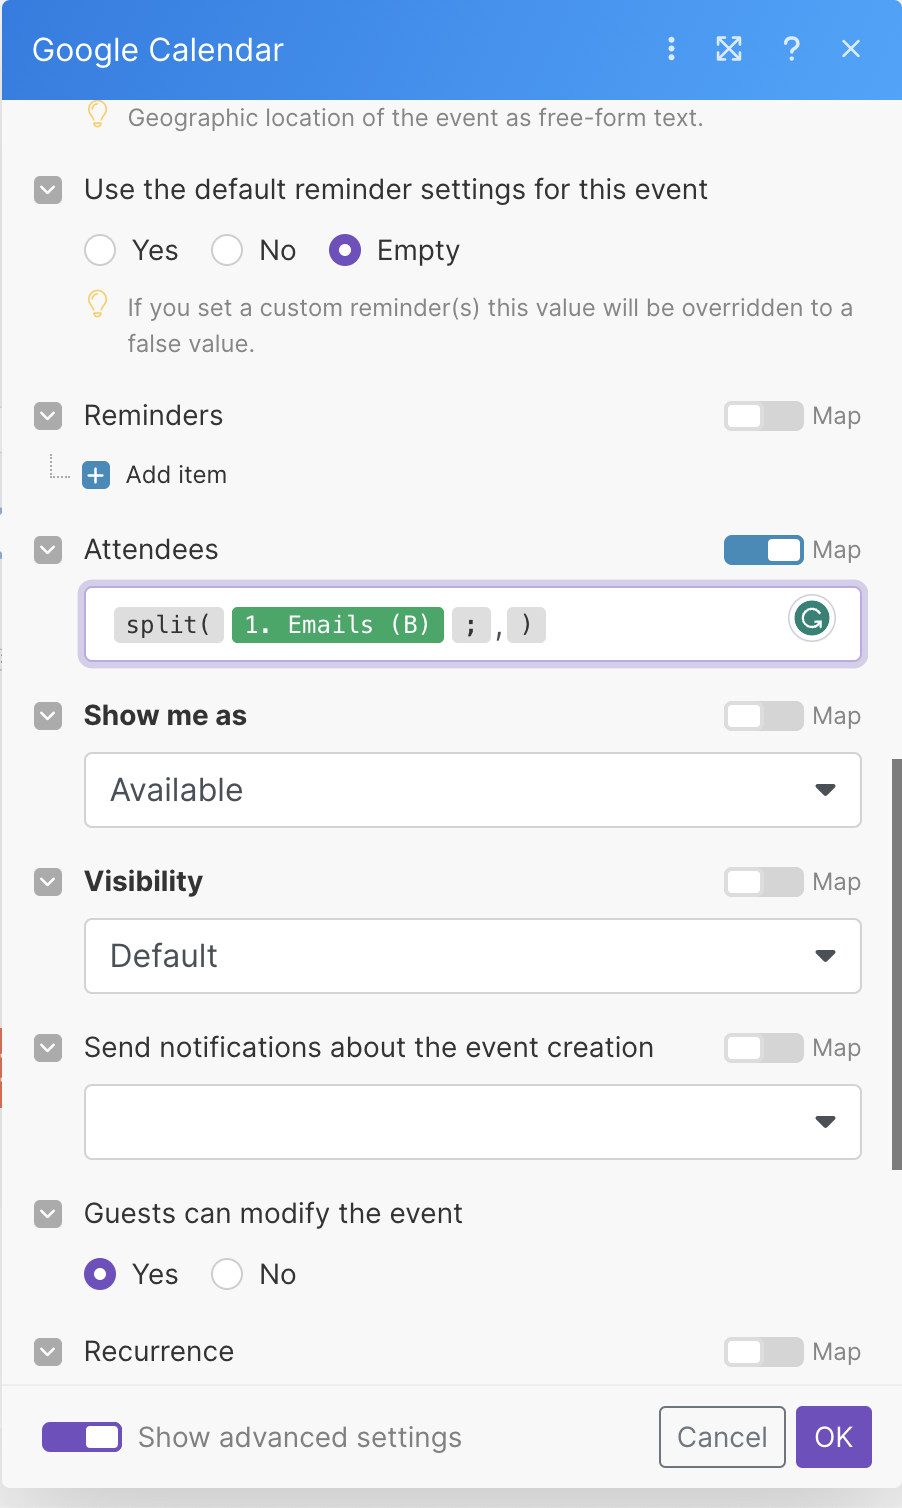This screenshot has width=902, height=1508.
Task: Open the three-dot options menu in header
Action: [x=671, y=49]
